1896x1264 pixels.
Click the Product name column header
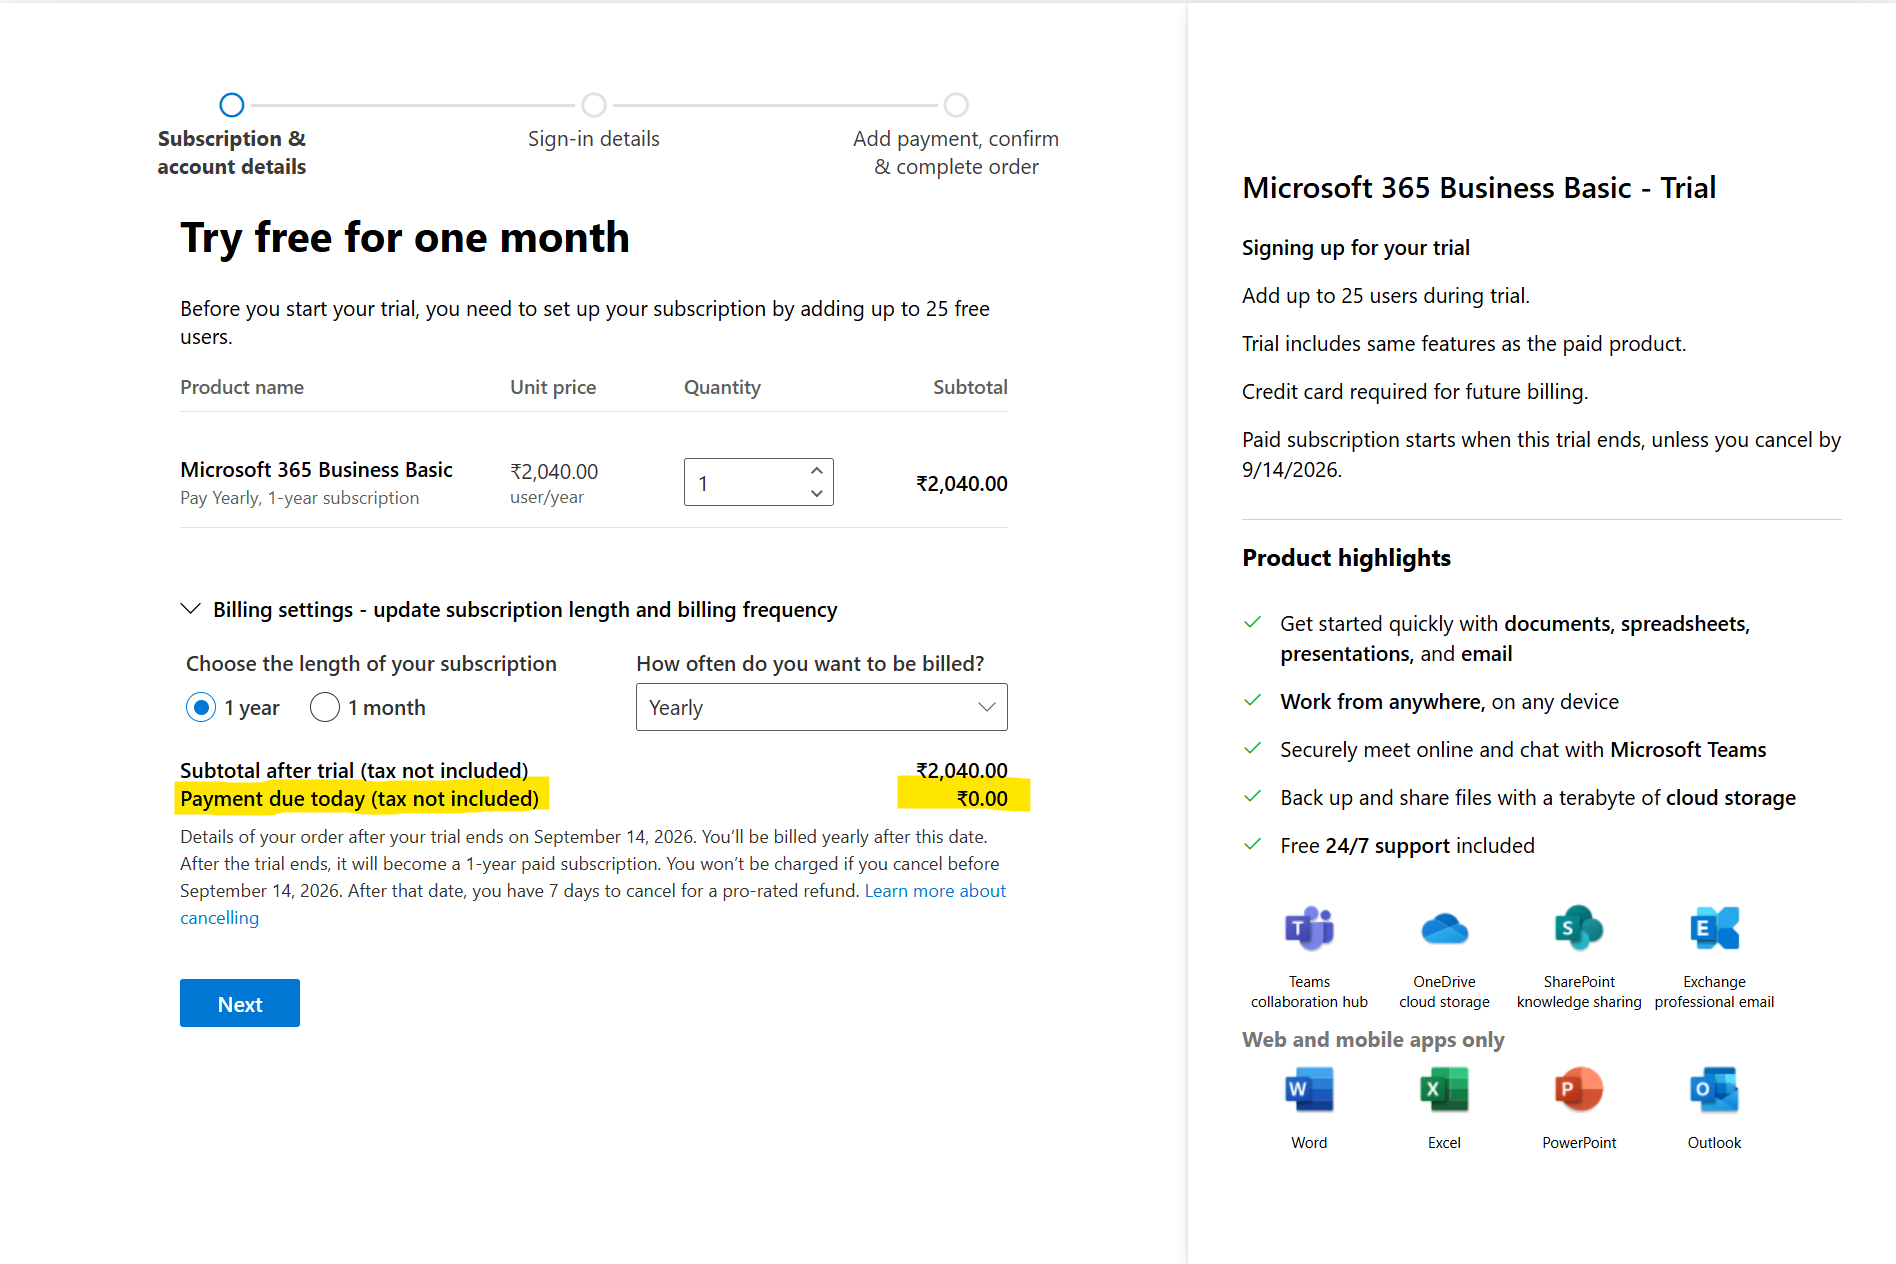coord(242,387)
